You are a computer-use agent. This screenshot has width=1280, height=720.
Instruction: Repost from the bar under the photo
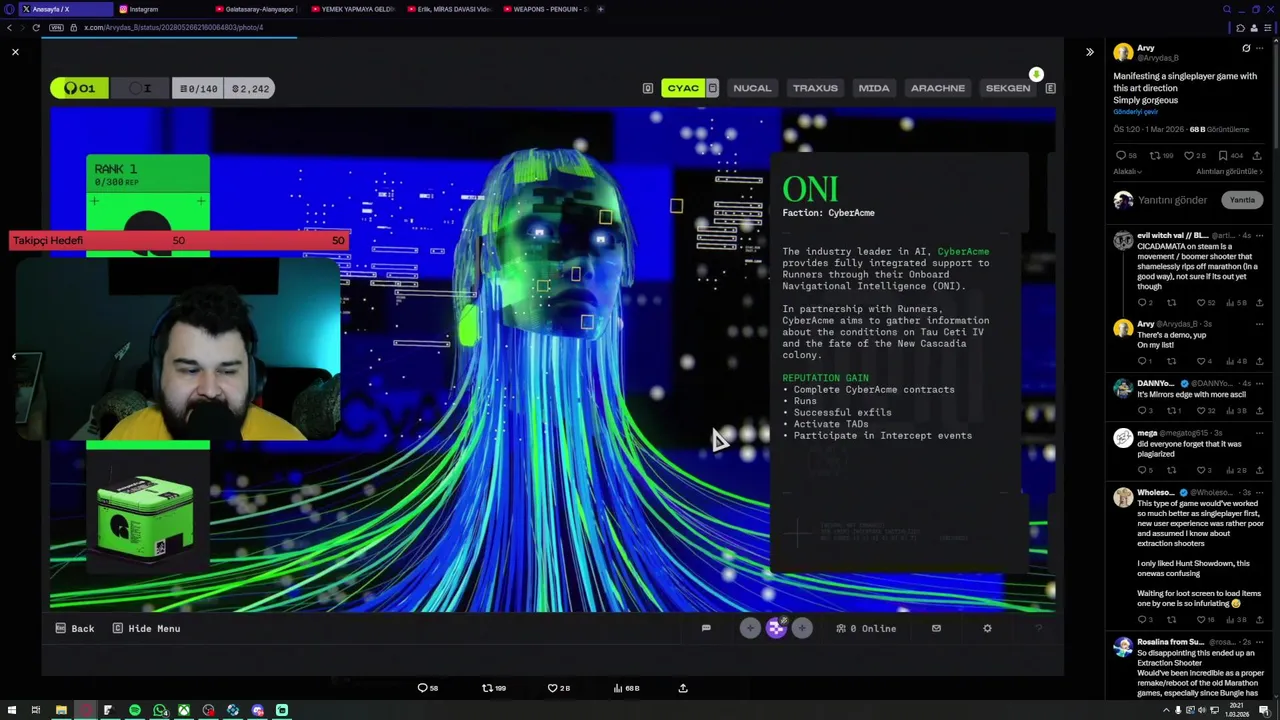tap(493, 688)
